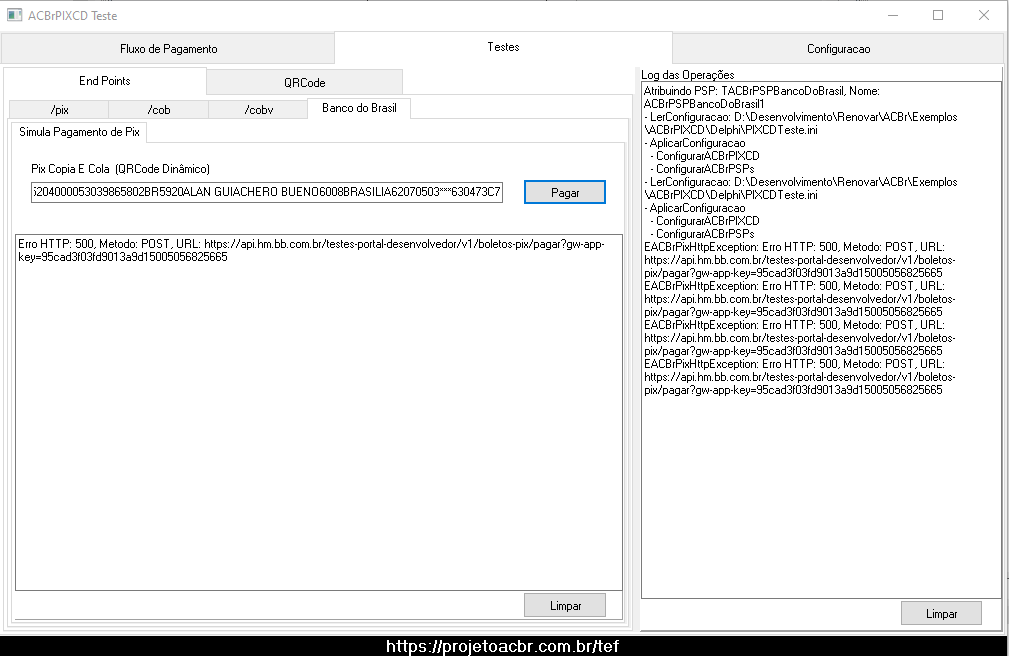Open the /cobv endpoint tab
The height and width of the screenshot is (656, 1009).
tap(259, 109)
